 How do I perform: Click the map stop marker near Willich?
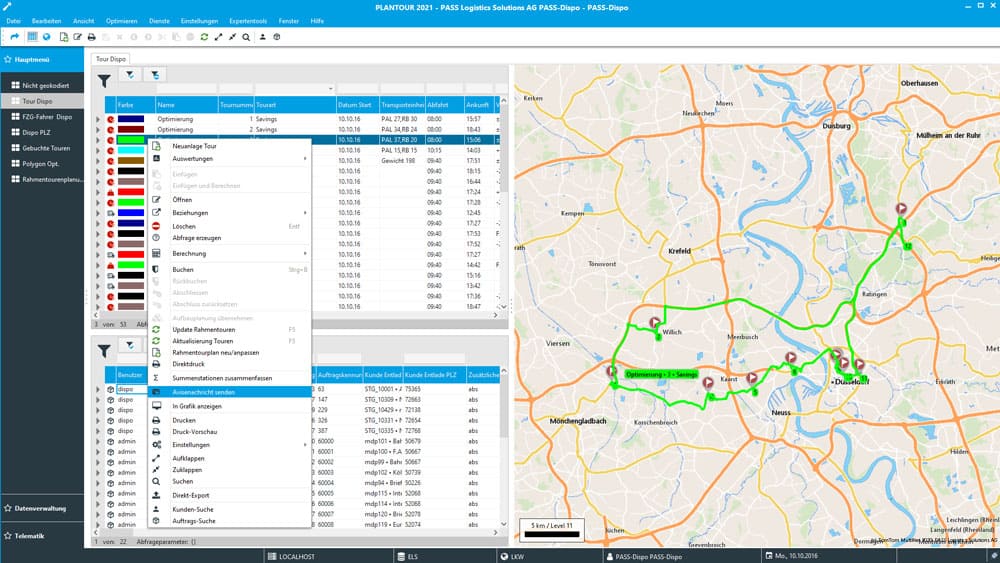click(x=655, y=323)
